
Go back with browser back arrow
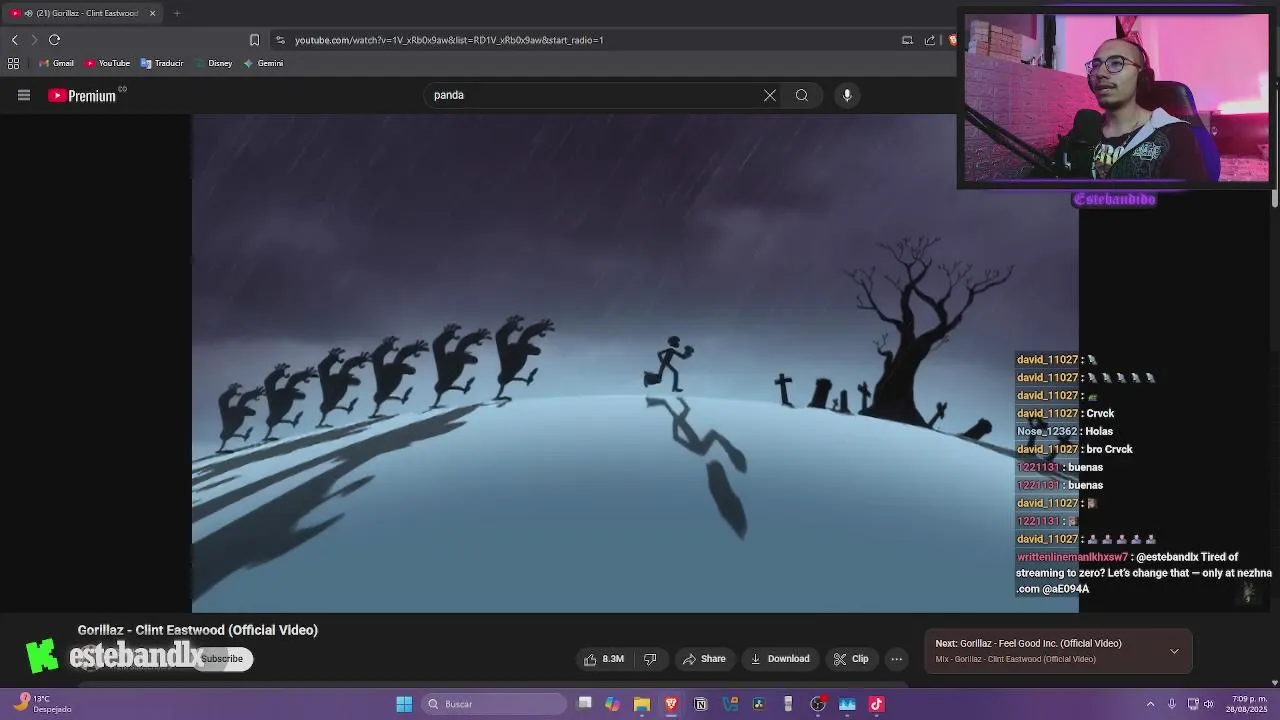pyautogui.click(x=14, y=40)
